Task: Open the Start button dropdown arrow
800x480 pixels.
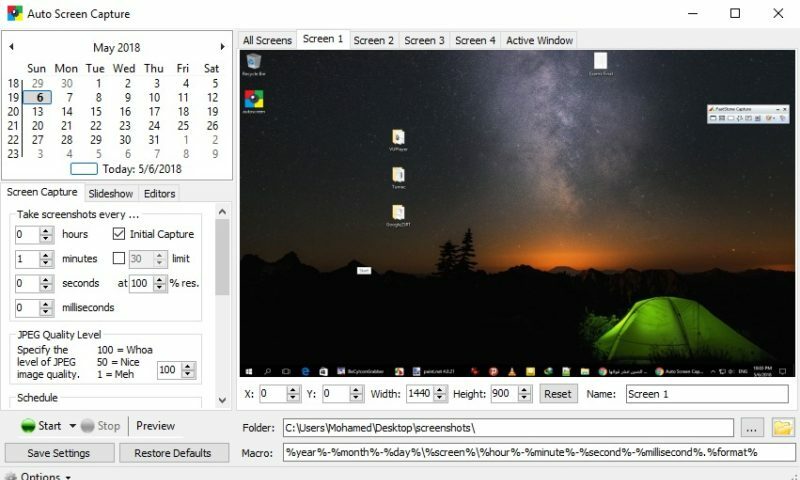Action: (x=72, y=425)
